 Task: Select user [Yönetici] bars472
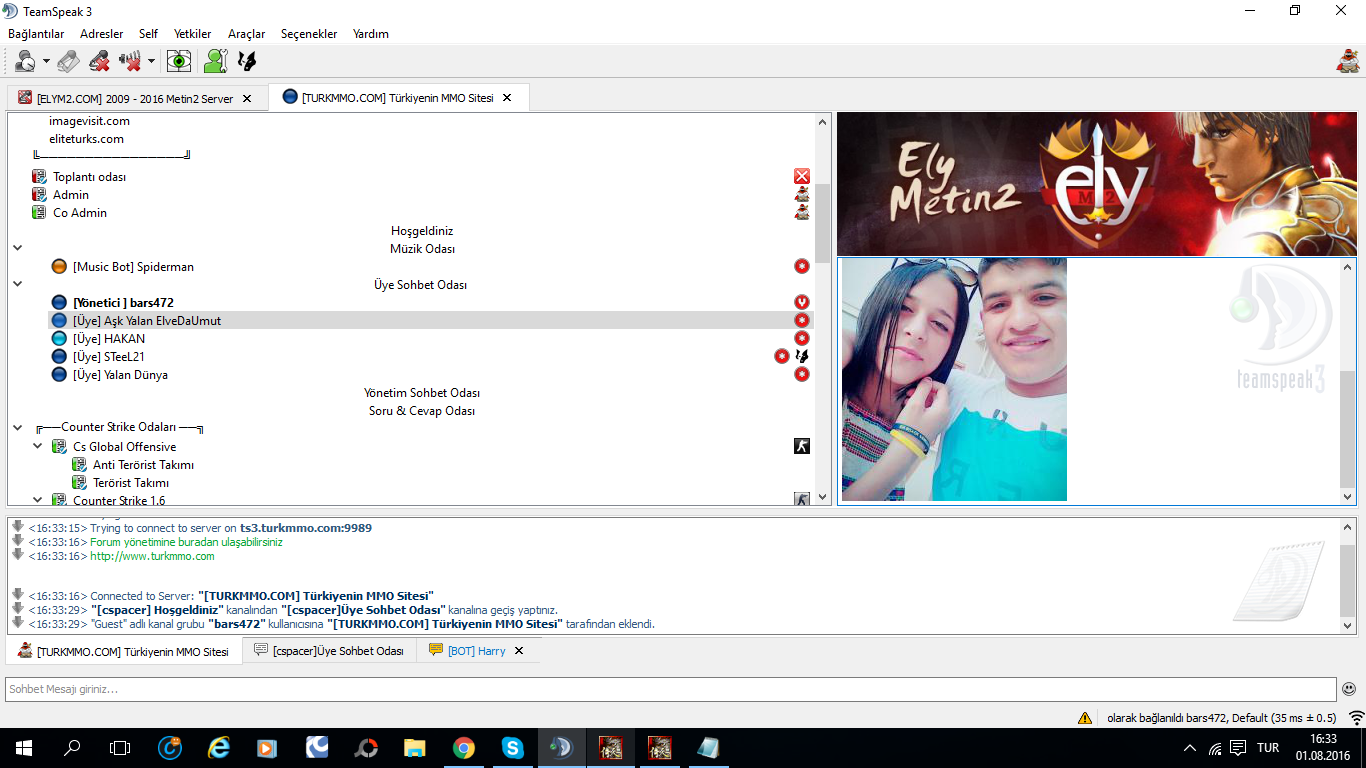(x=123, y=303)
